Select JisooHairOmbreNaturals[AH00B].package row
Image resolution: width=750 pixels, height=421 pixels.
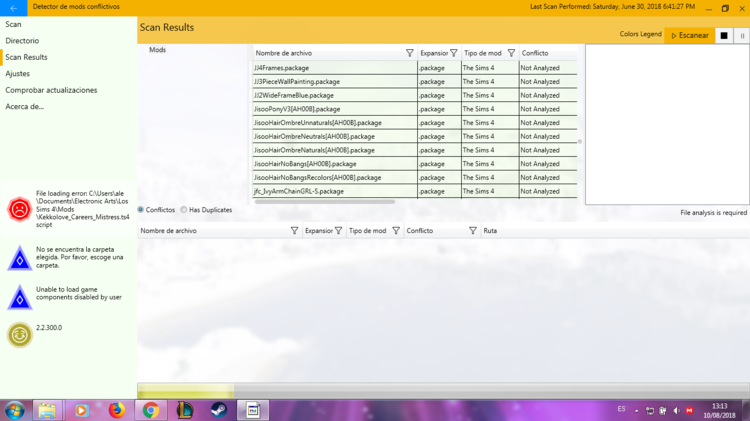point(415,150)
